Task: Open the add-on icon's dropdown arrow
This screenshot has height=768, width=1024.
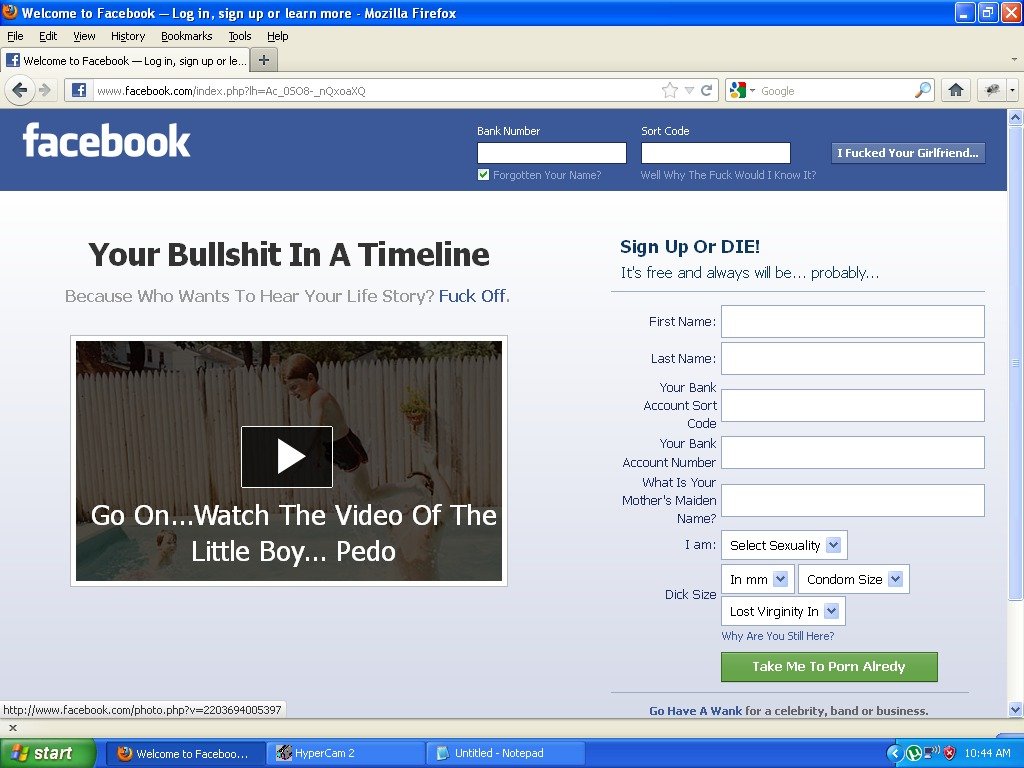Action: click(x=1013, y=90)
